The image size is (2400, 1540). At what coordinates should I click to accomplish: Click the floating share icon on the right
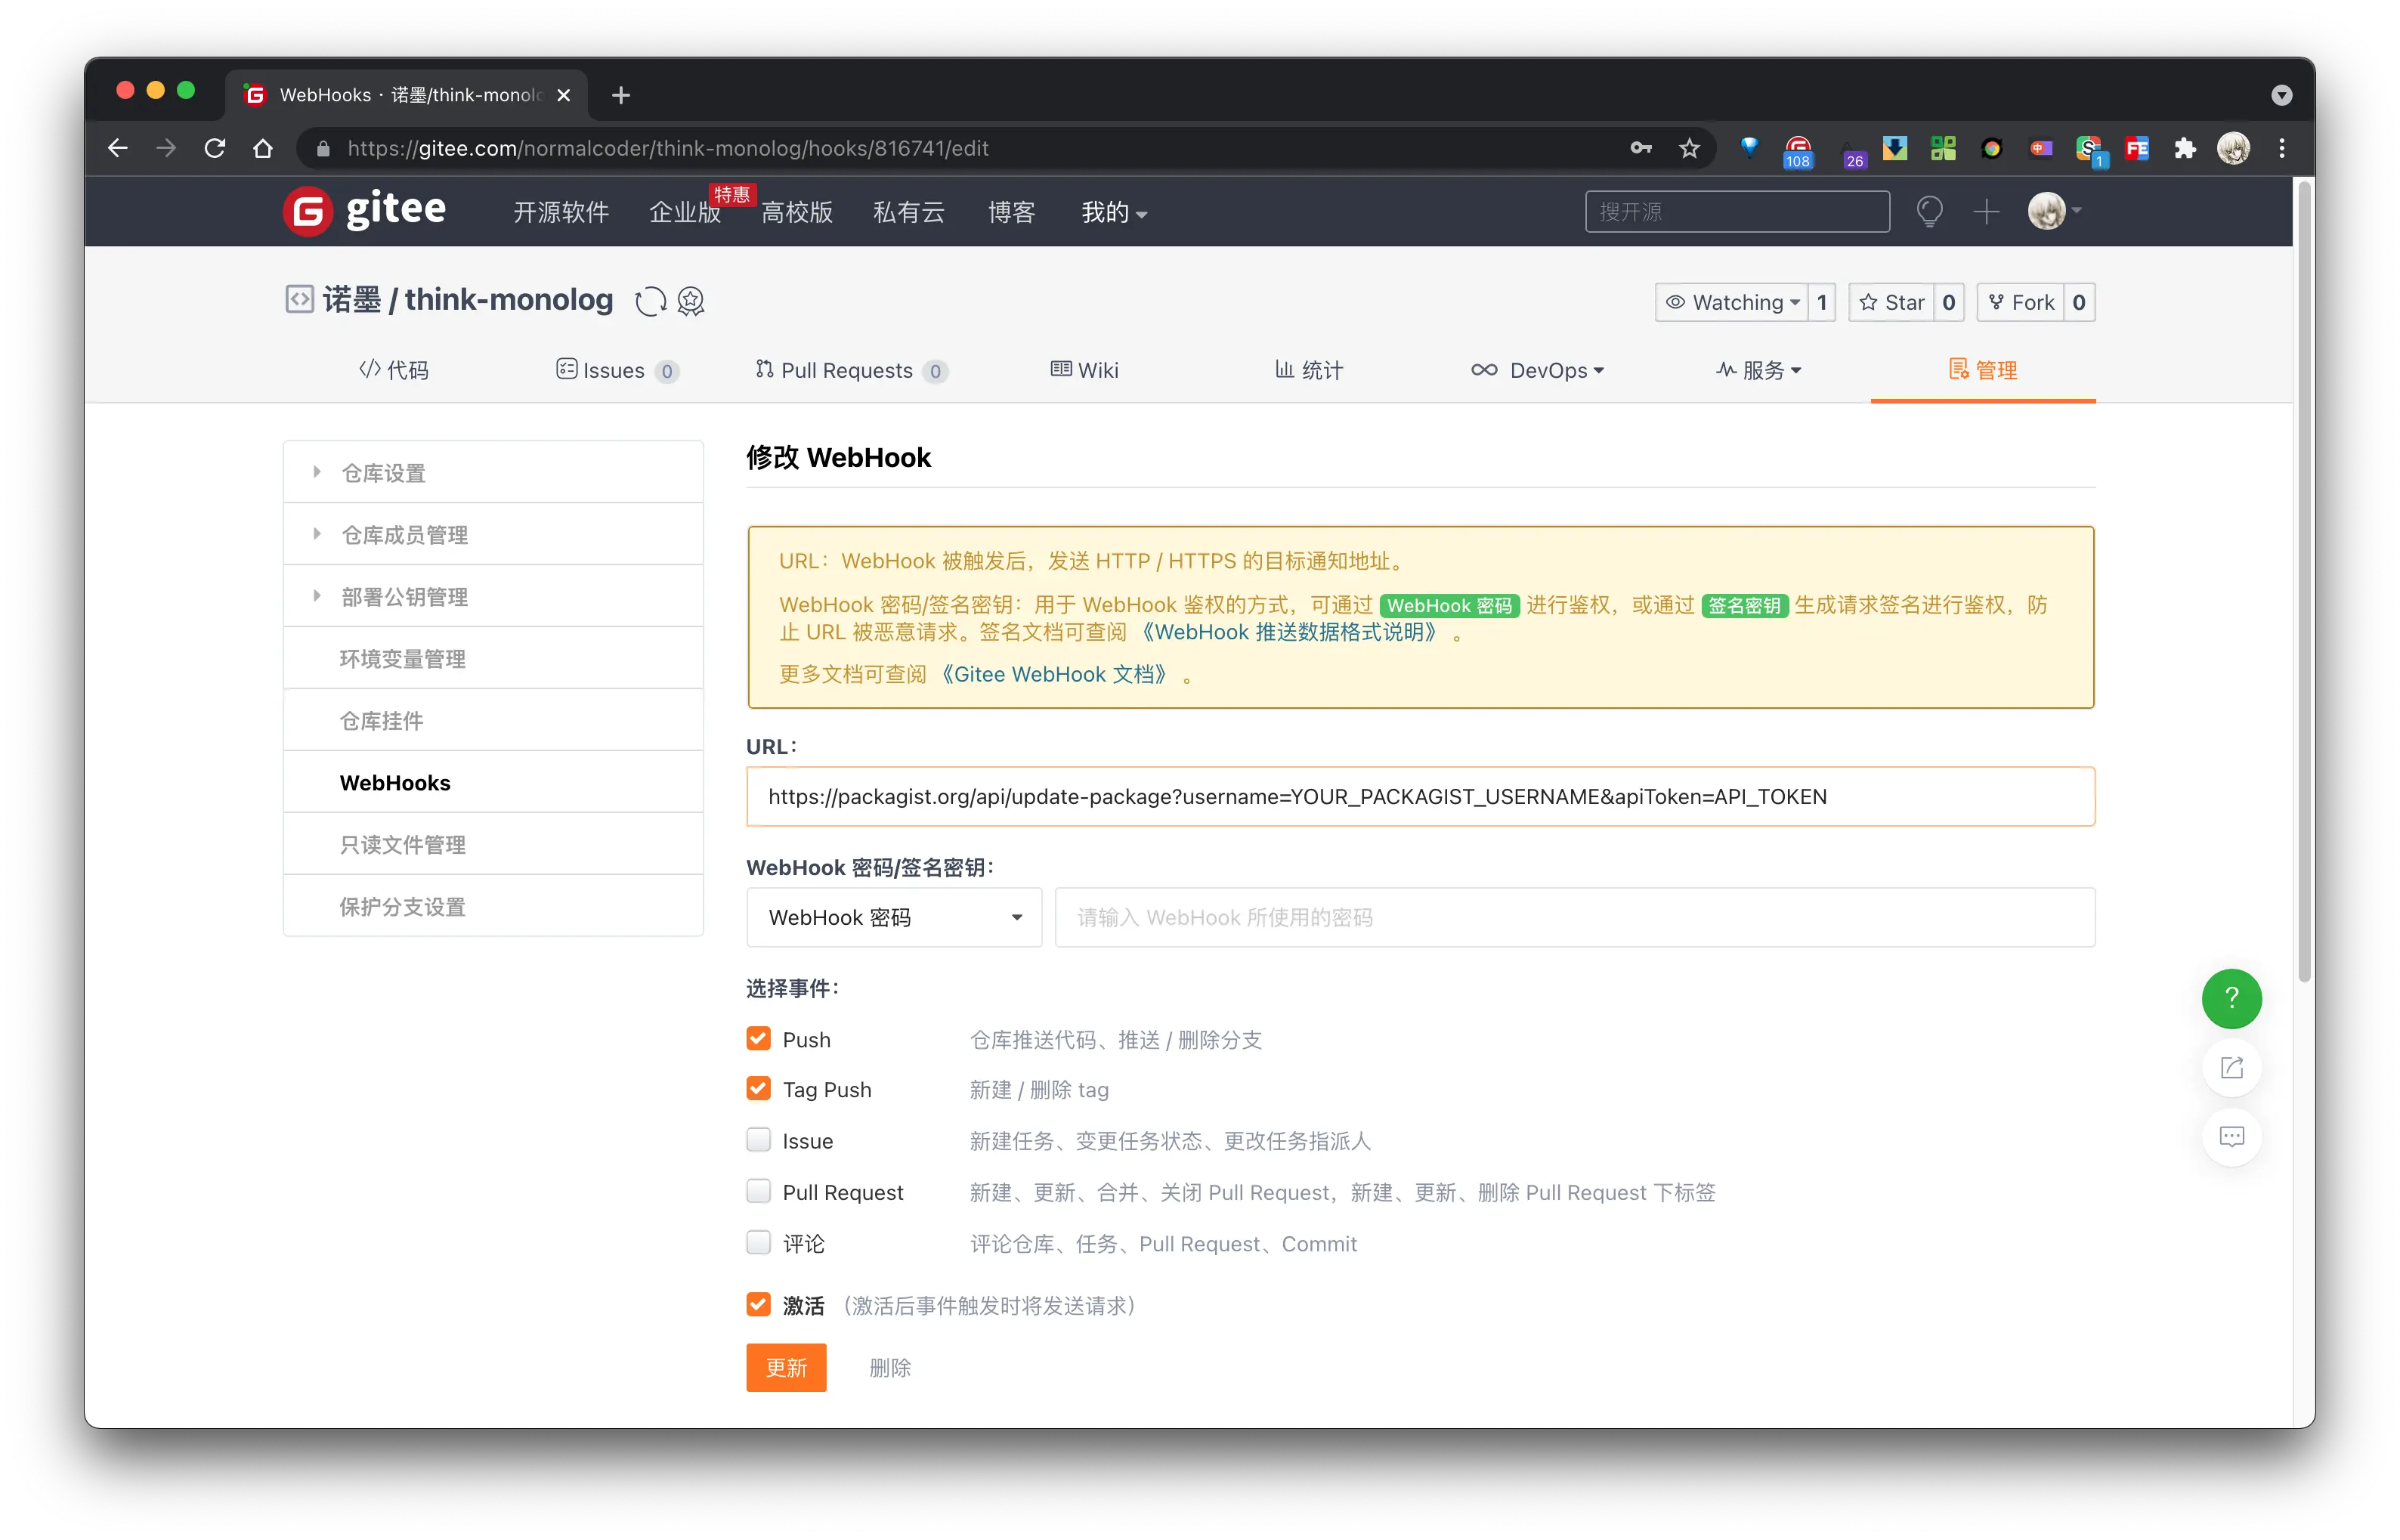coord(2232,1067)
